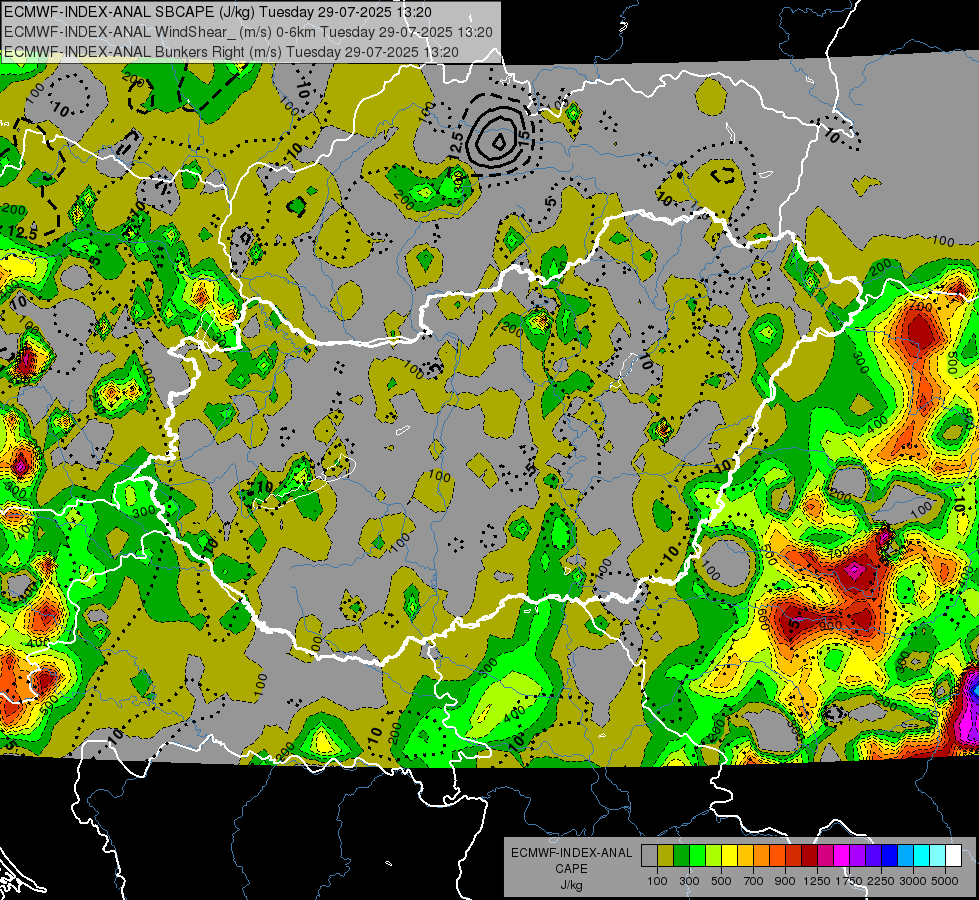Click the 900 tick label on legend
This screenshot has width=979, height=900.
[x=785, y=881]
